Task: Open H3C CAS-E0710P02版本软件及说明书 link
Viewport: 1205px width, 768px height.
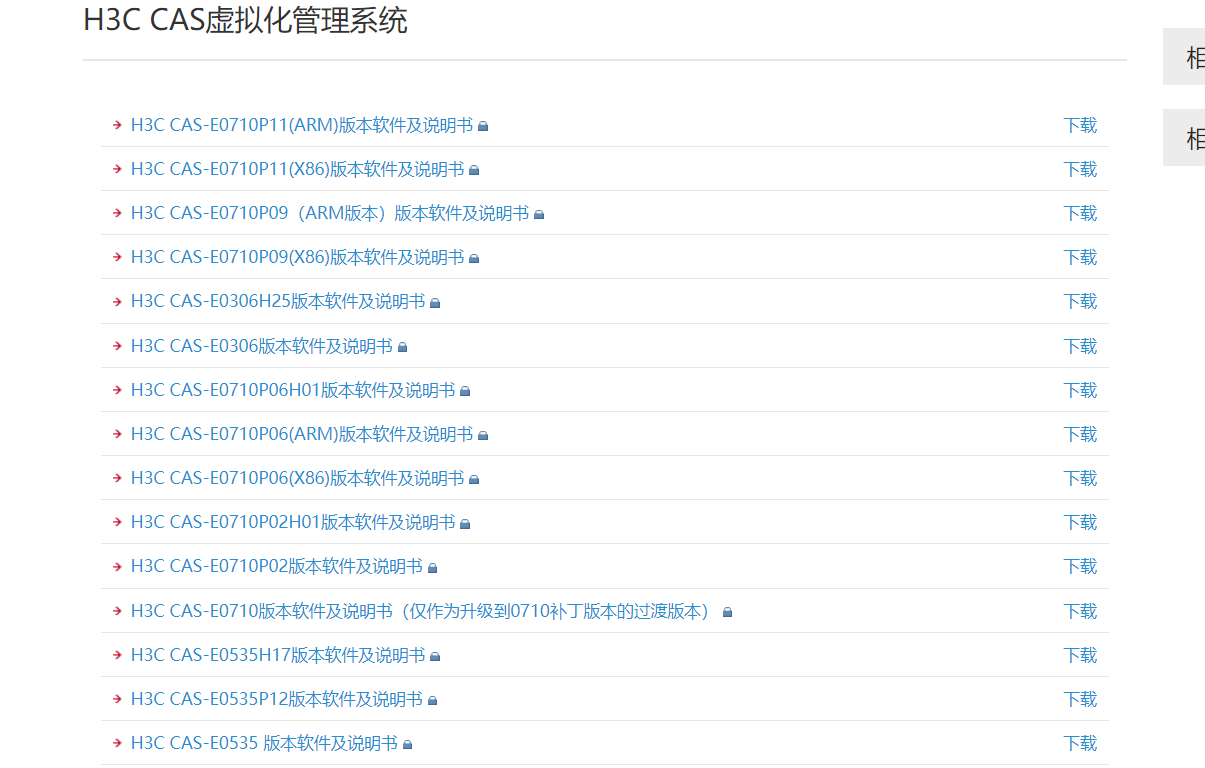Action: (x=277, y=566)
